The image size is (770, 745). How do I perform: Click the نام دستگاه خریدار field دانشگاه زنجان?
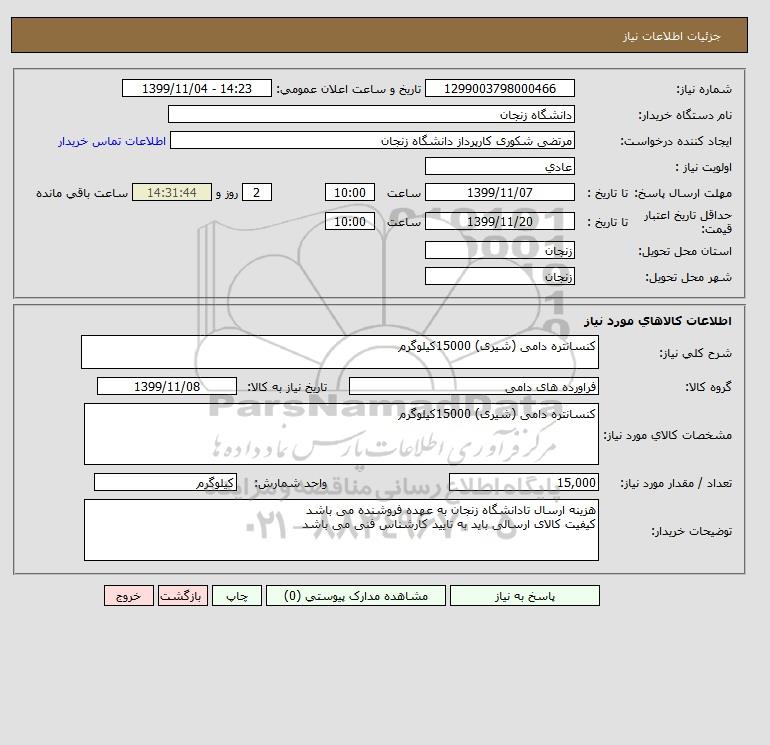(x=371, y=114)
